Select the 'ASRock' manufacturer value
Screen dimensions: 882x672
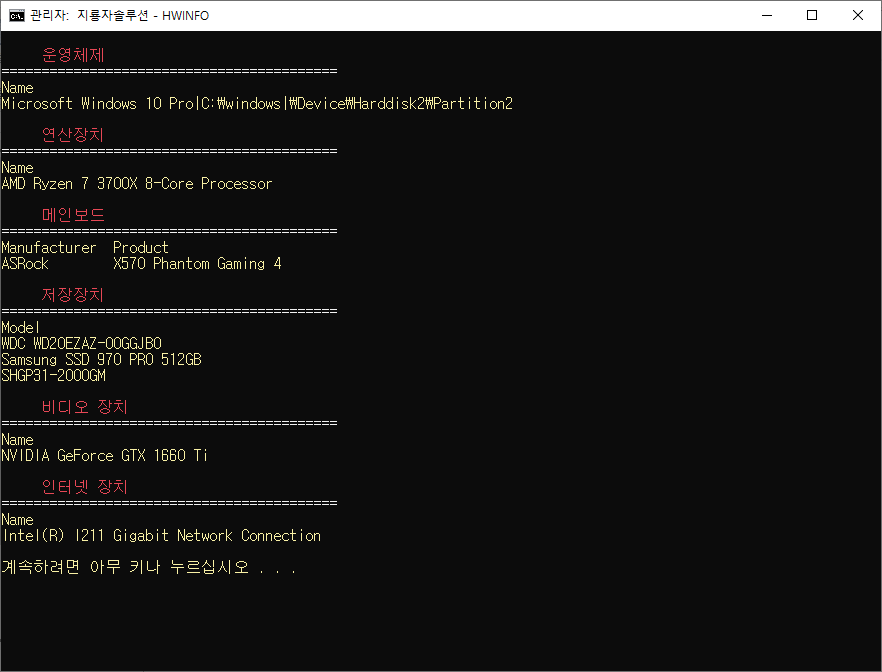[25, 264]
